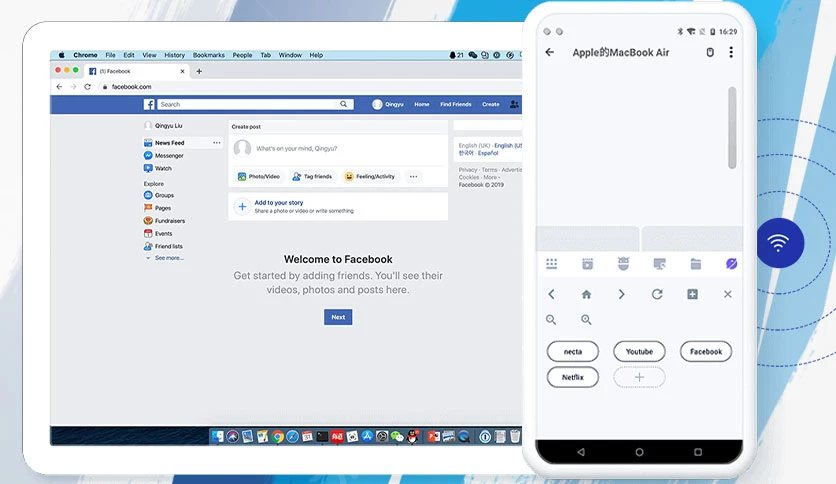Open the Chrome menu in macOS menu bar
This screenshot has height=484, width=836.
(x=85, y=55)
